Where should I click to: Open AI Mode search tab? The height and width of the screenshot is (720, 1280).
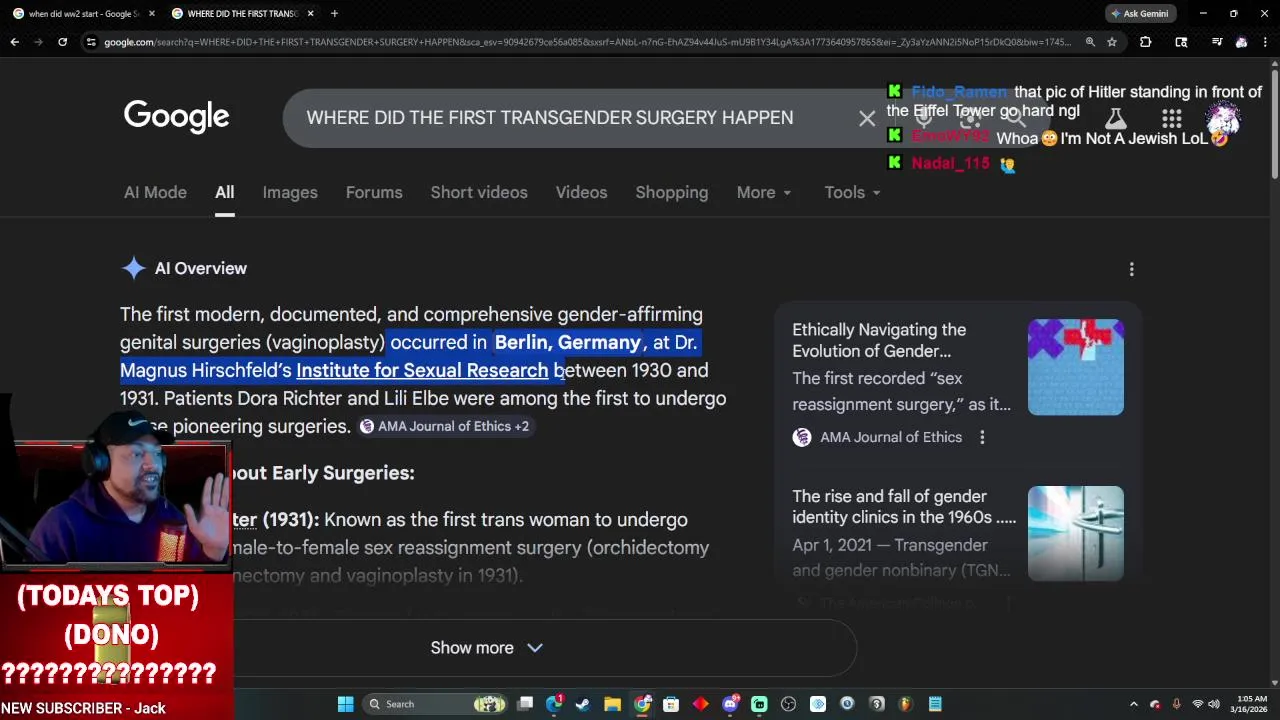[155, 192]
